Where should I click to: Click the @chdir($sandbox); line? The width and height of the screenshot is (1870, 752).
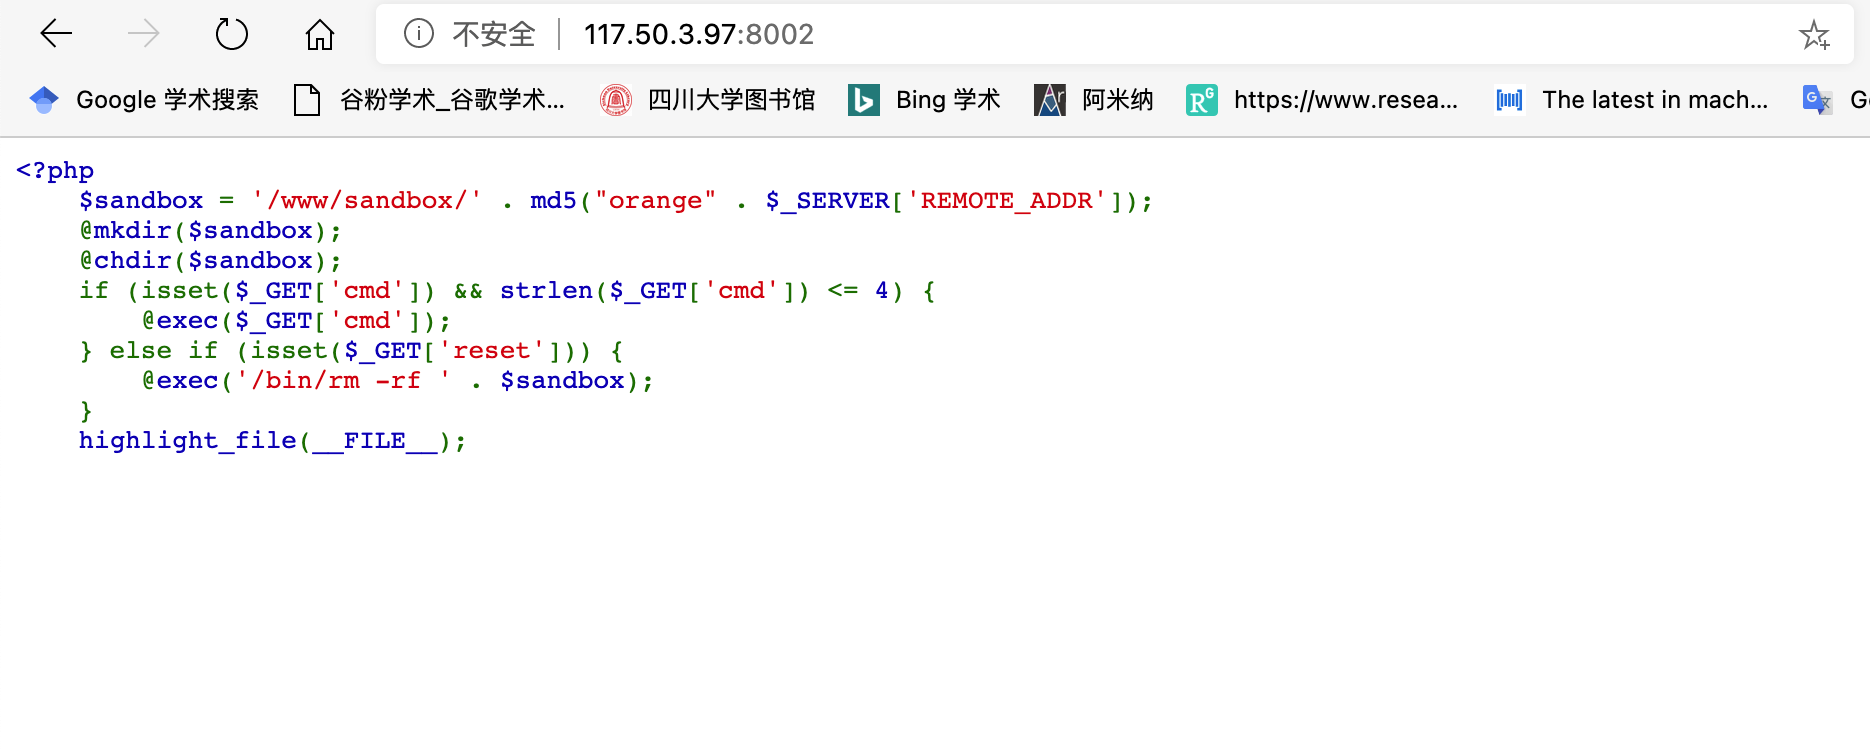coord(211,261)
